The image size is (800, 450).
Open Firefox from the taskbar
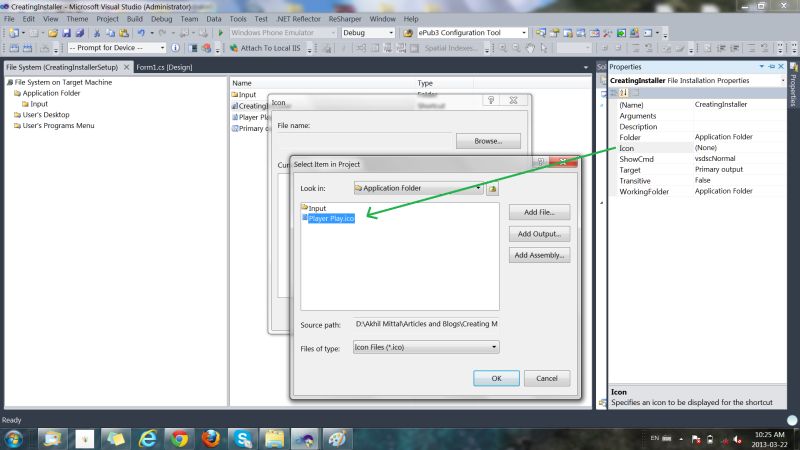pyautogui.click(x=211, y=439)
